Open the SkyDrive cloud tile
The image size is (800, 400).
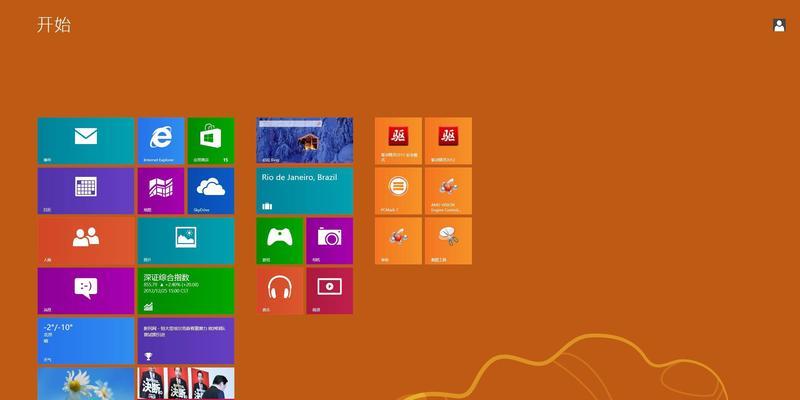[x=211, y=191]
